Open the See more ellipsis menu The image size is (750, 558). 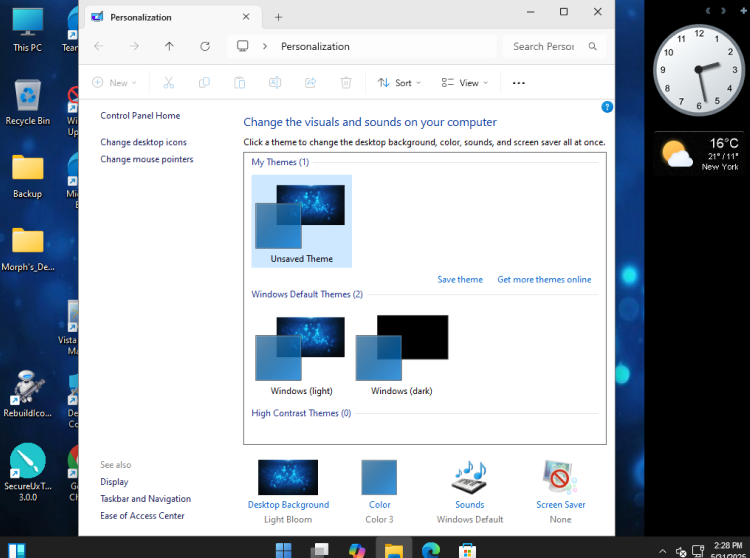[518, 83]
